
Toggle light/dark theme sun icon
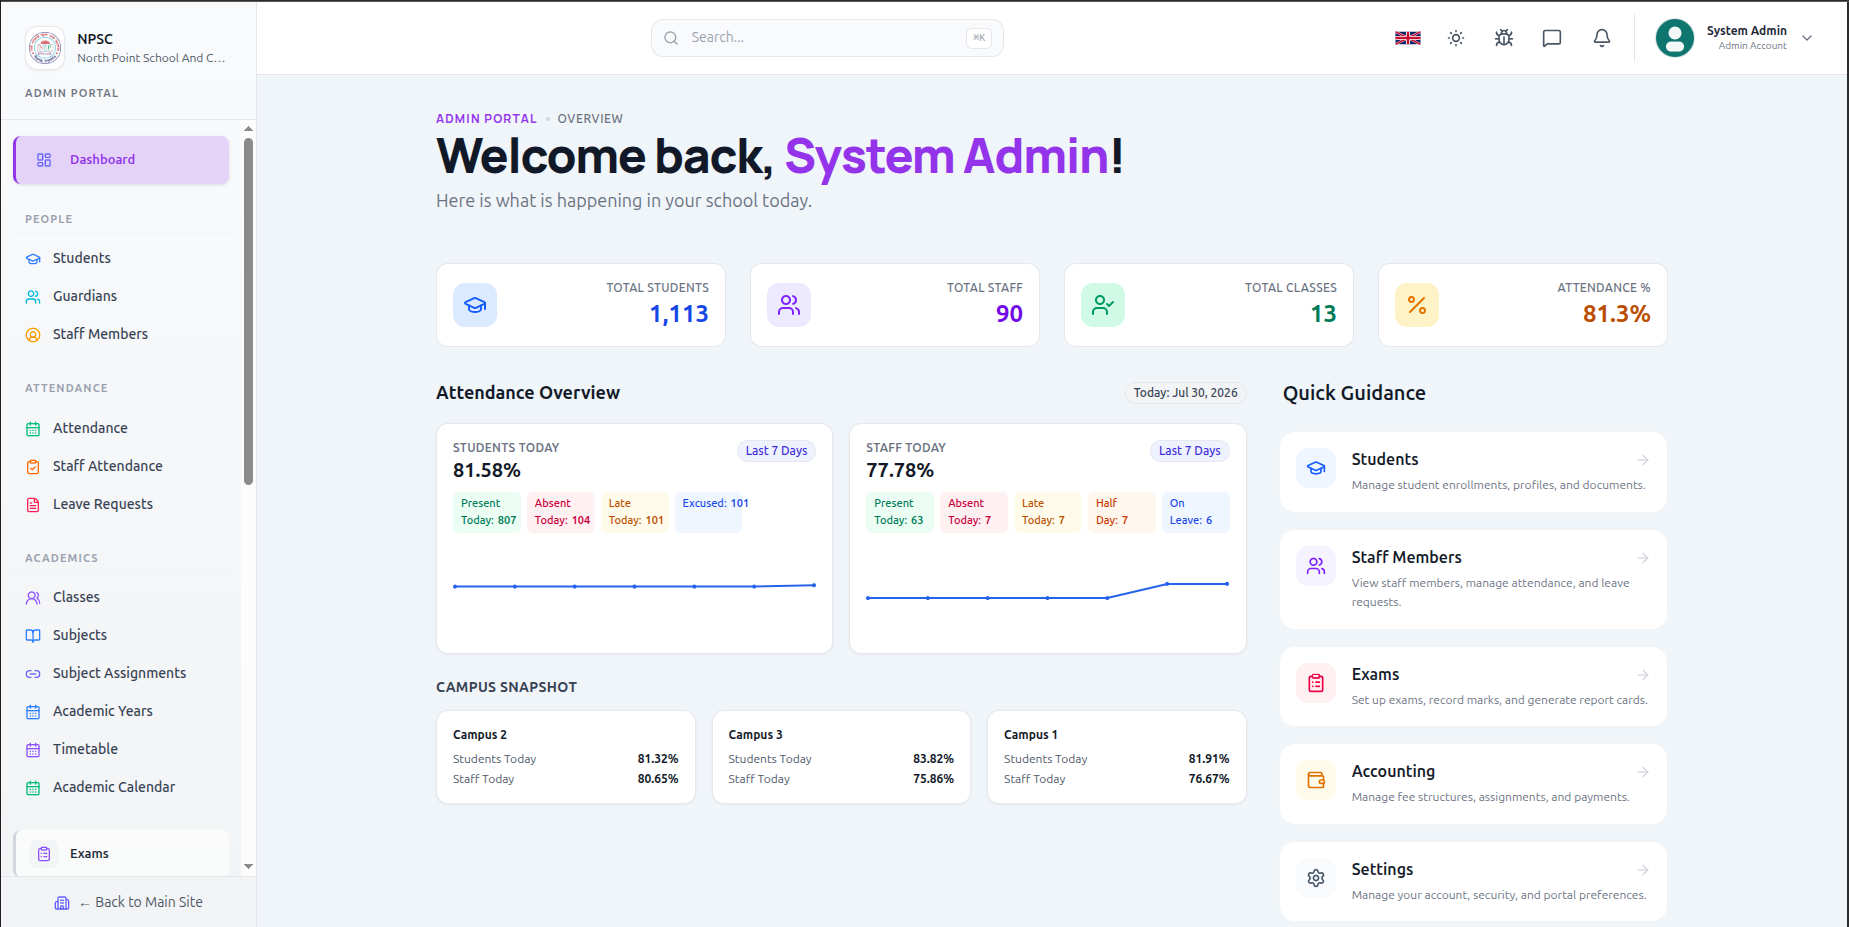(1456, 38)
